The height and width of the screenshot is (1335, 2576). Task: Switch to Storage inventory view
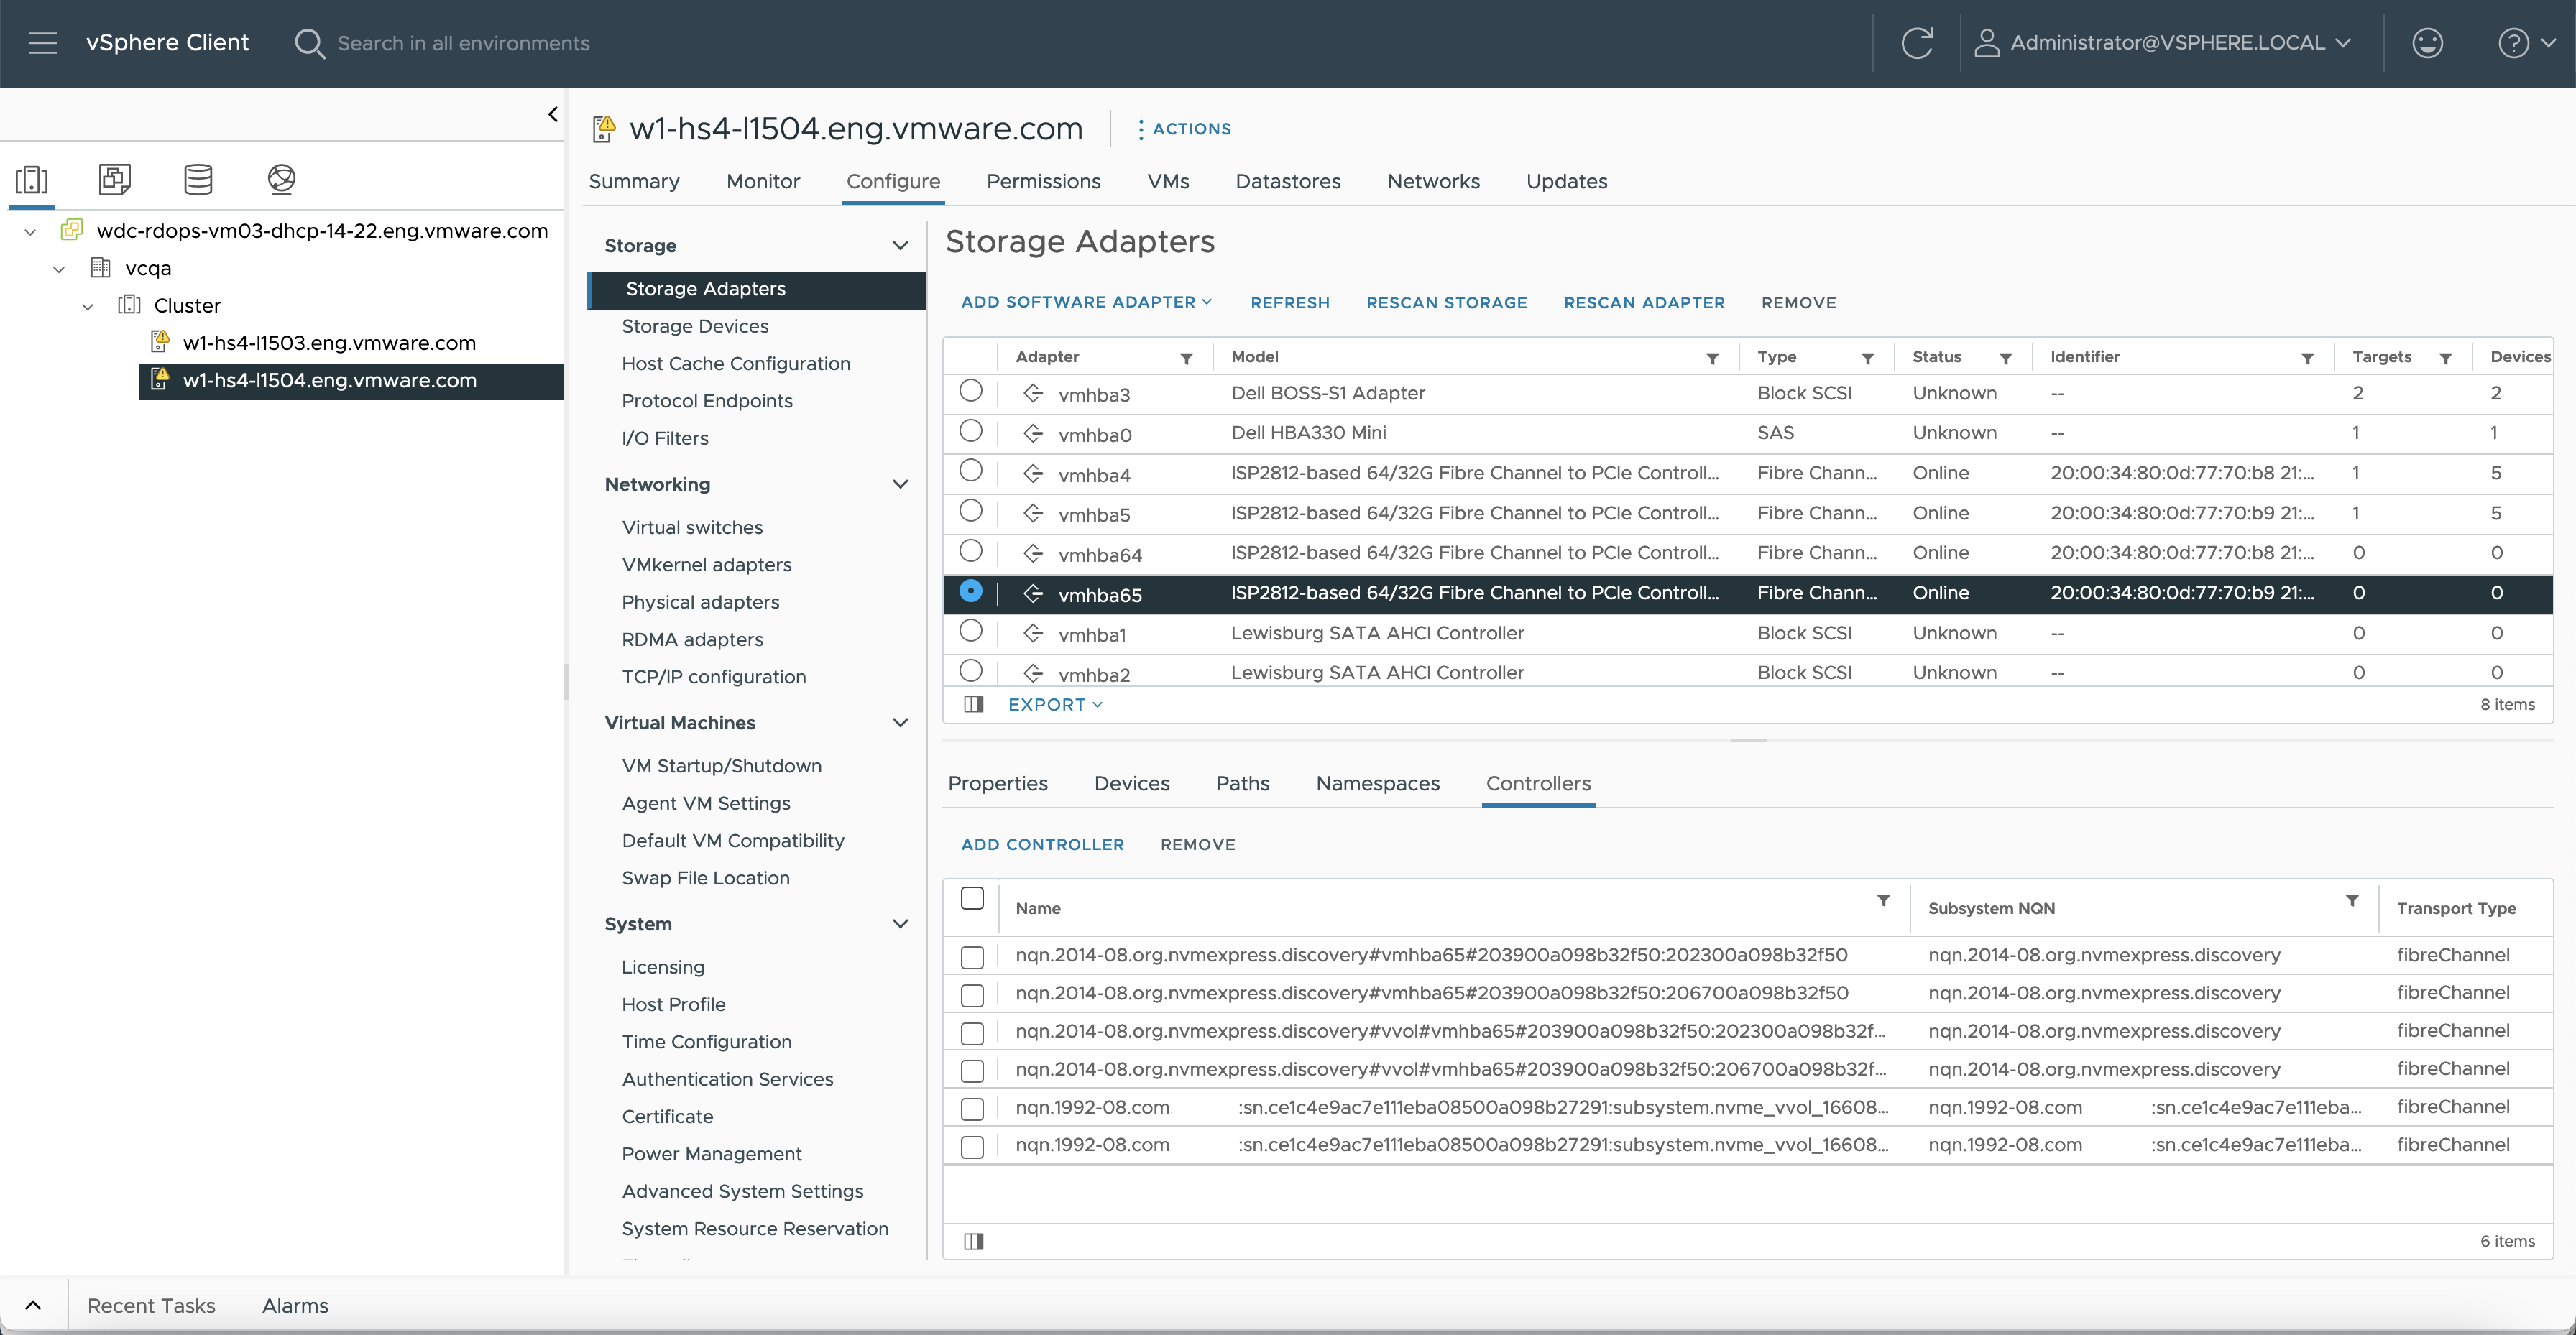click(x=198, y=179)
